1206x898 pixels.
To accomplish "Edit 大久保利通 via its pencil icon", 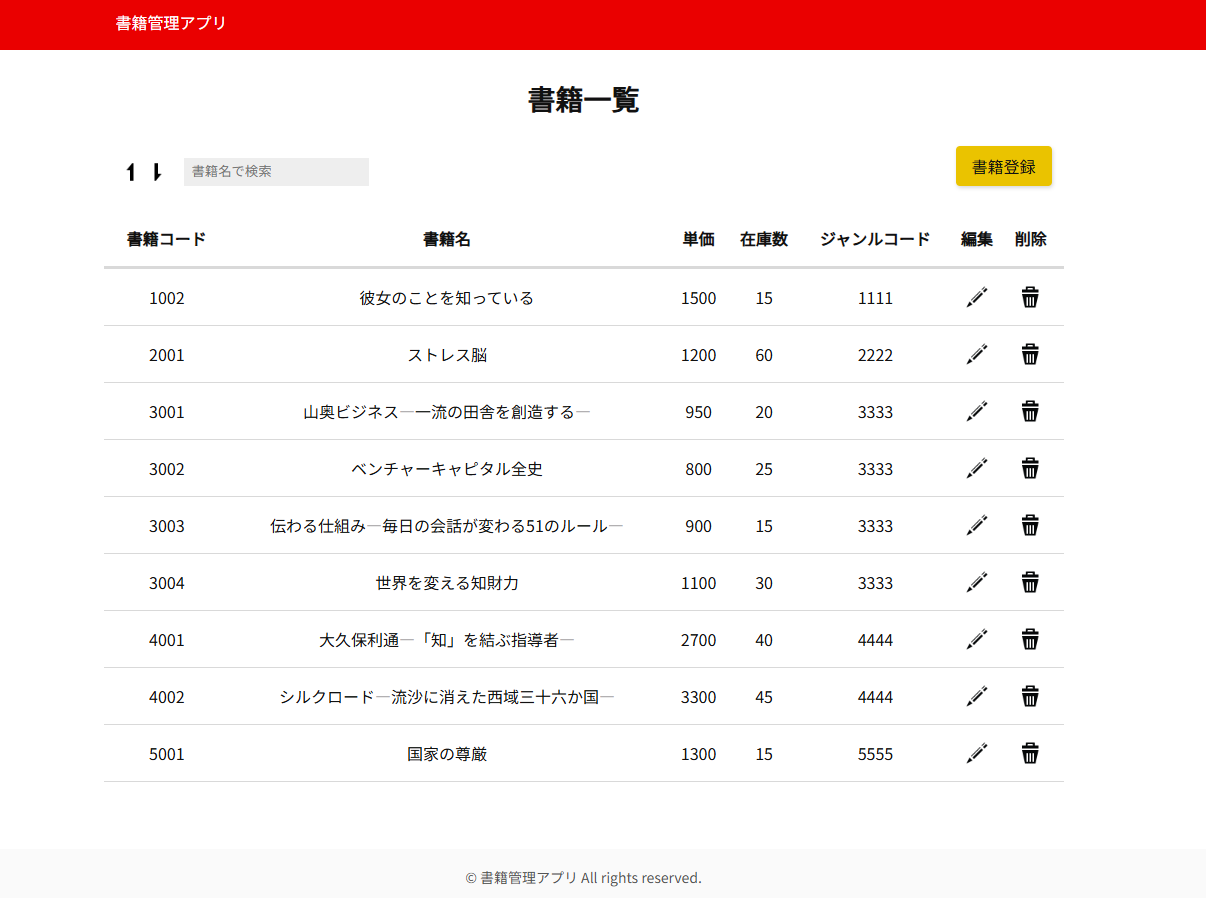I will coord(977,639).
